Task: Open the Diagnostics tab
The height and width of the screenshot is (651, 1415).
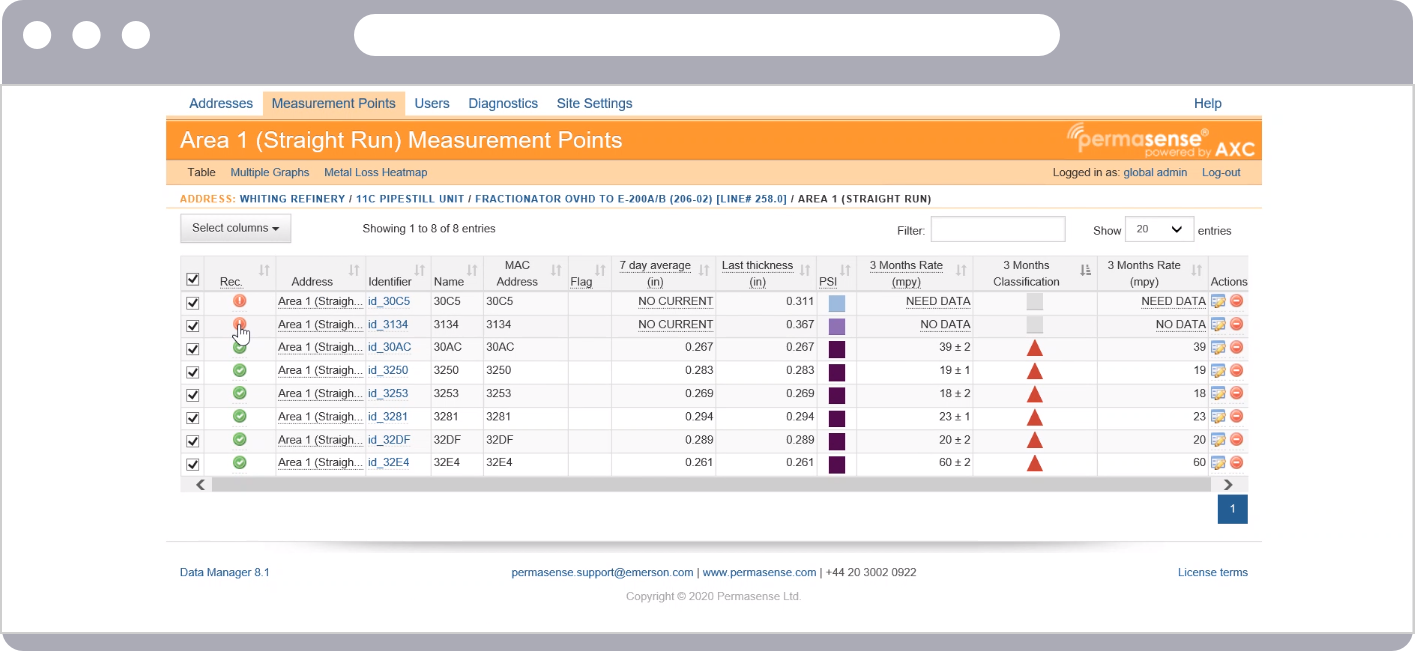Action: pos(503,103)
